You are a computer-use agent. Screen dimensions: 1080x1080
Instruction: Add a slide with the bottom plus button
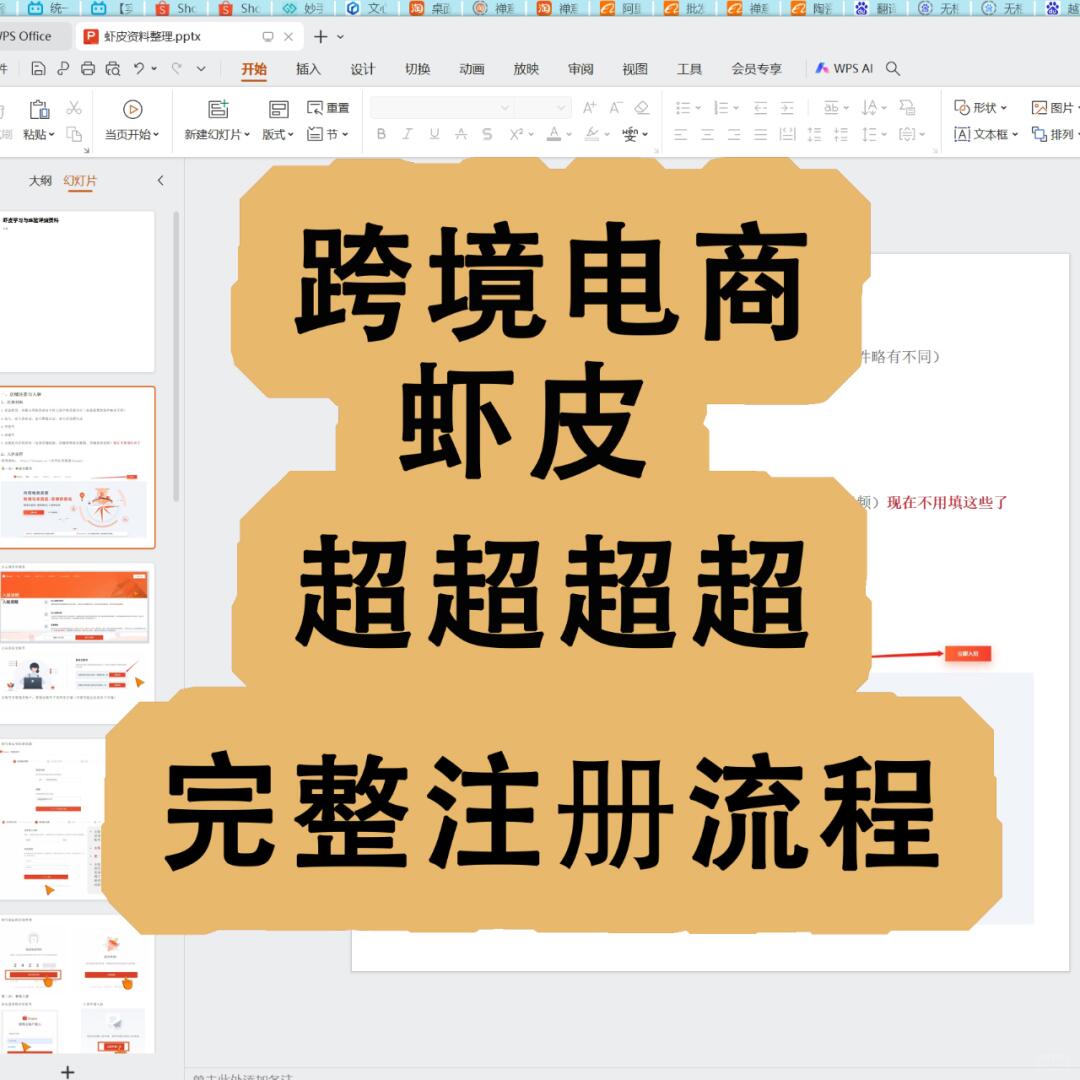coord(68,1072)
